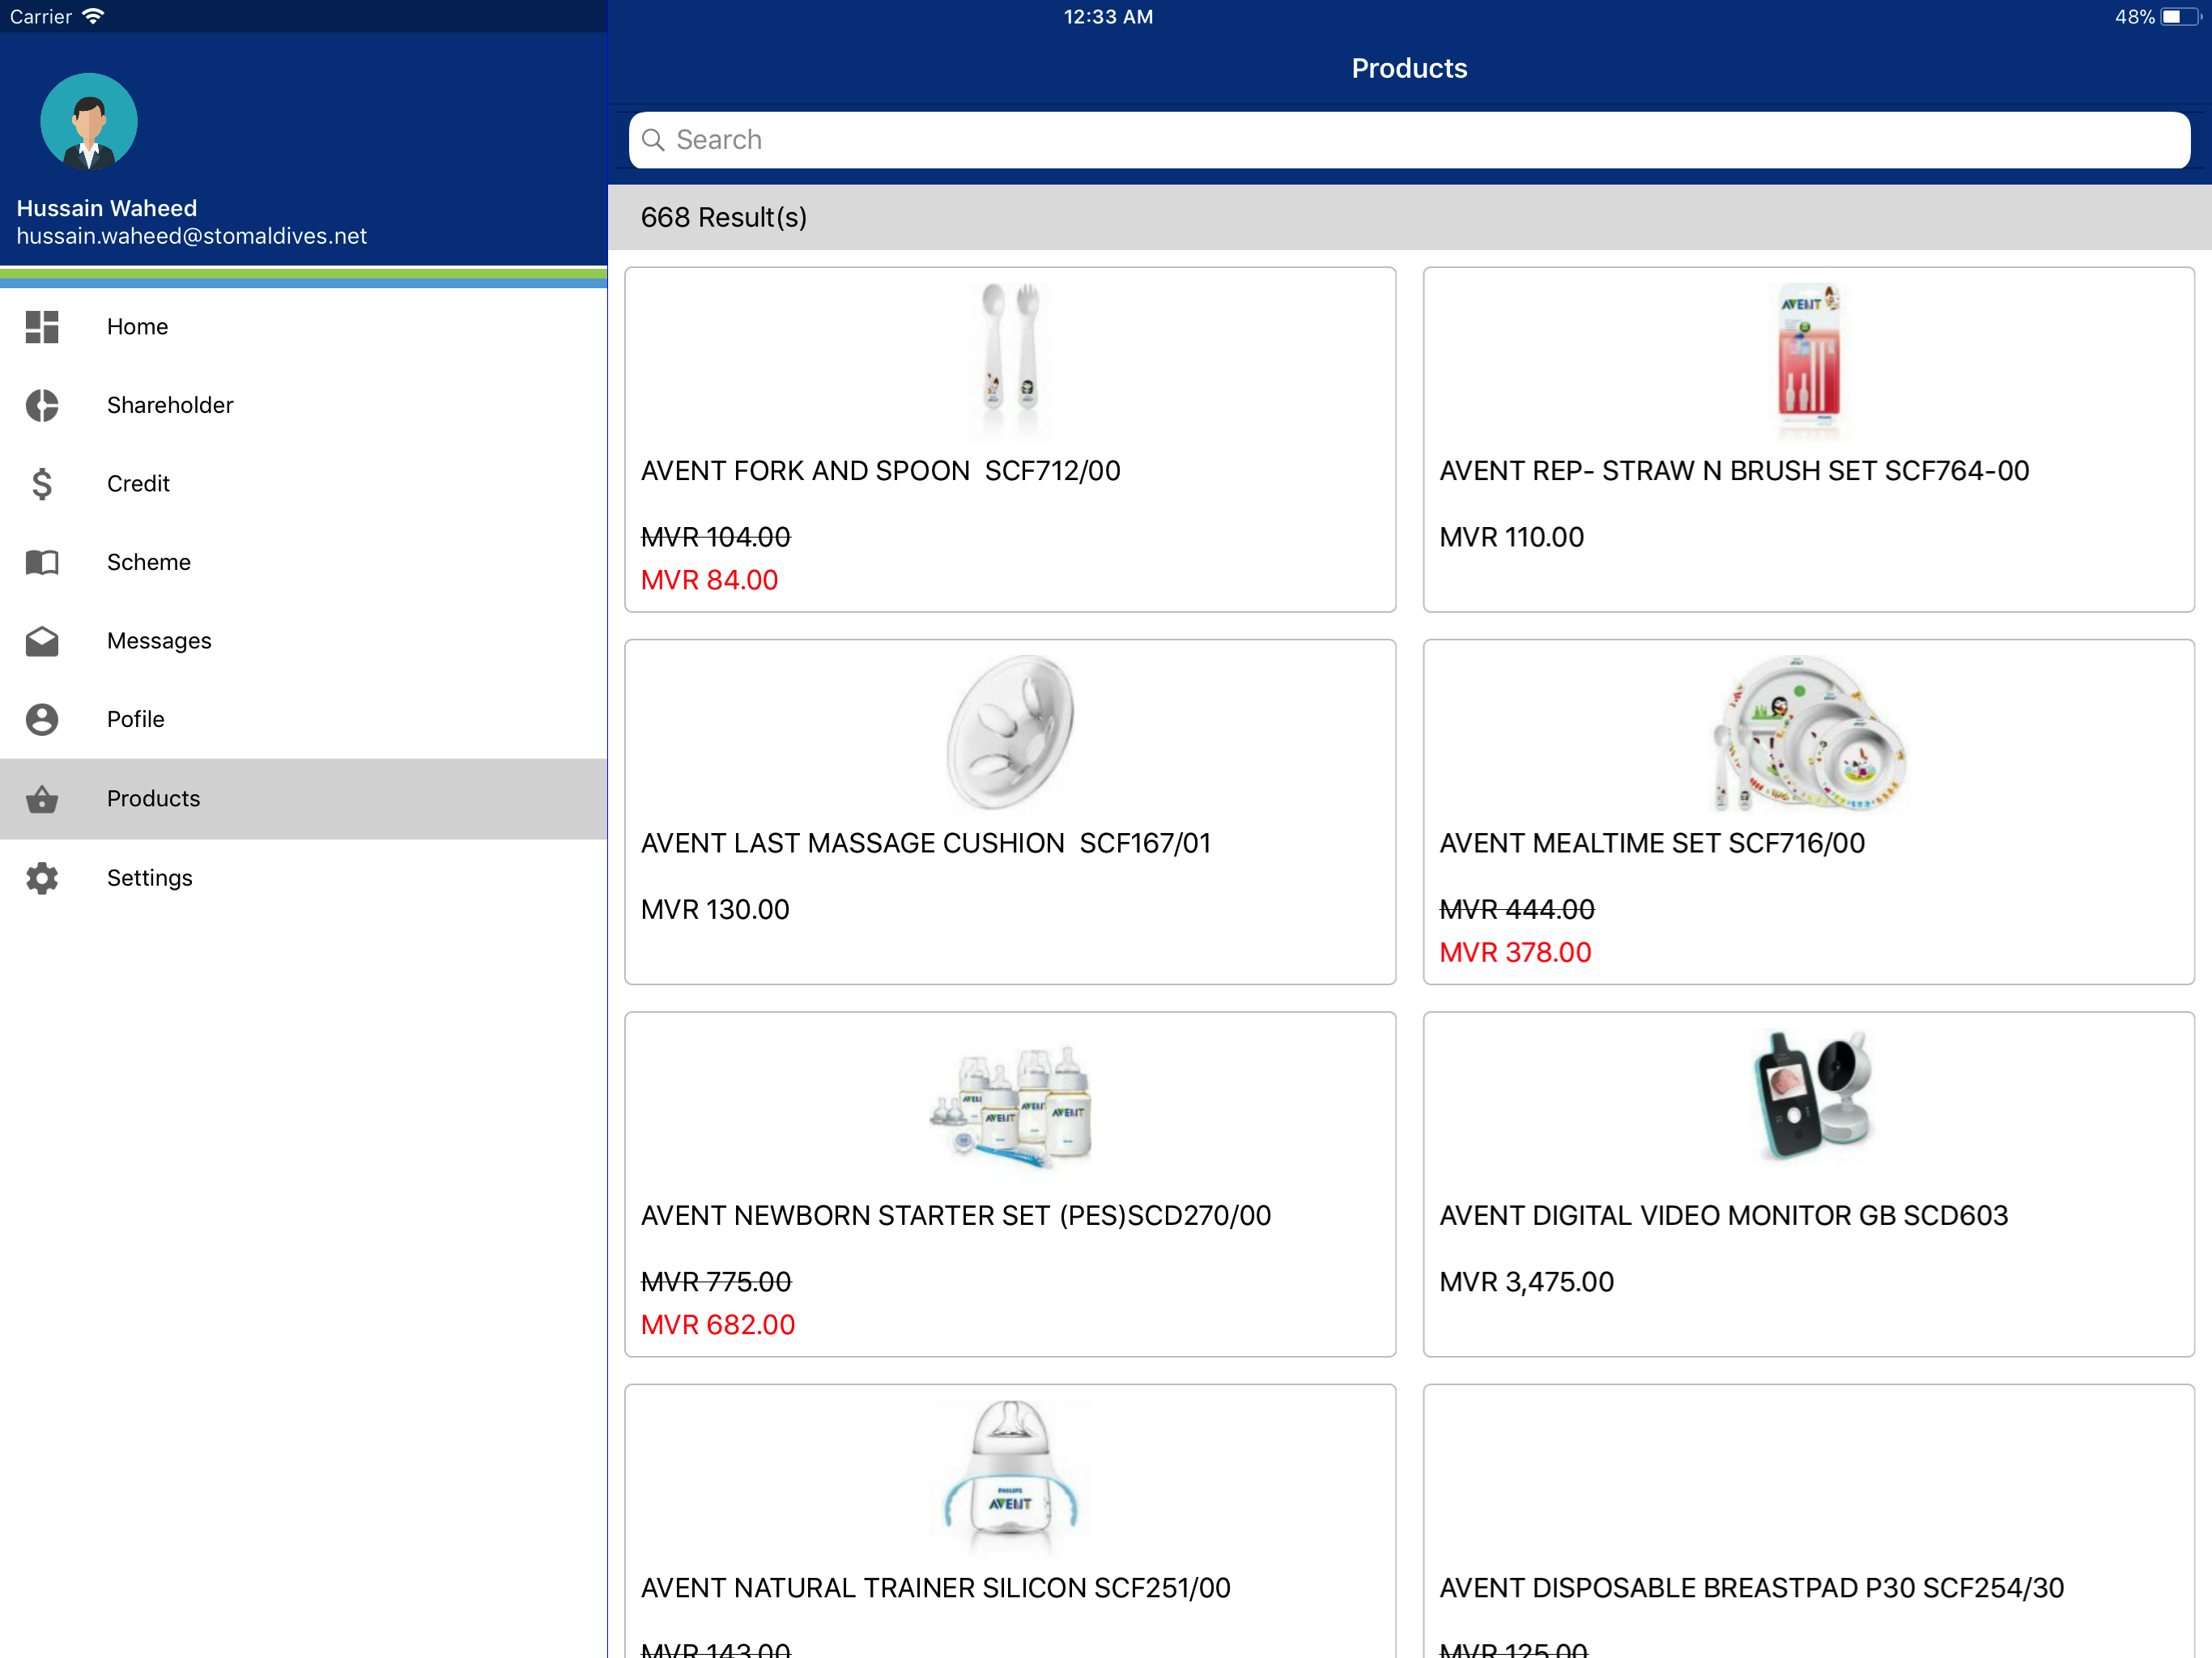Click the Credit dollar sign icon
Viewport: 2212px width, 1658px height.
[x=42, y=484]
